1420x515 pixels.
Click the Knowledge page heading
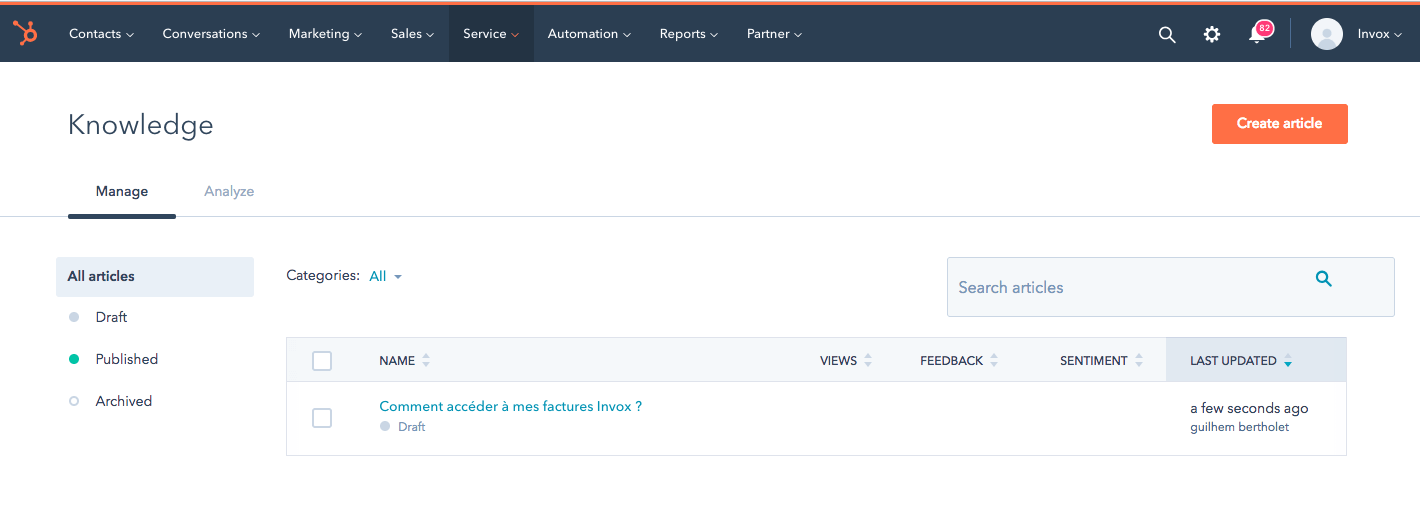click(x=141, y=125)
